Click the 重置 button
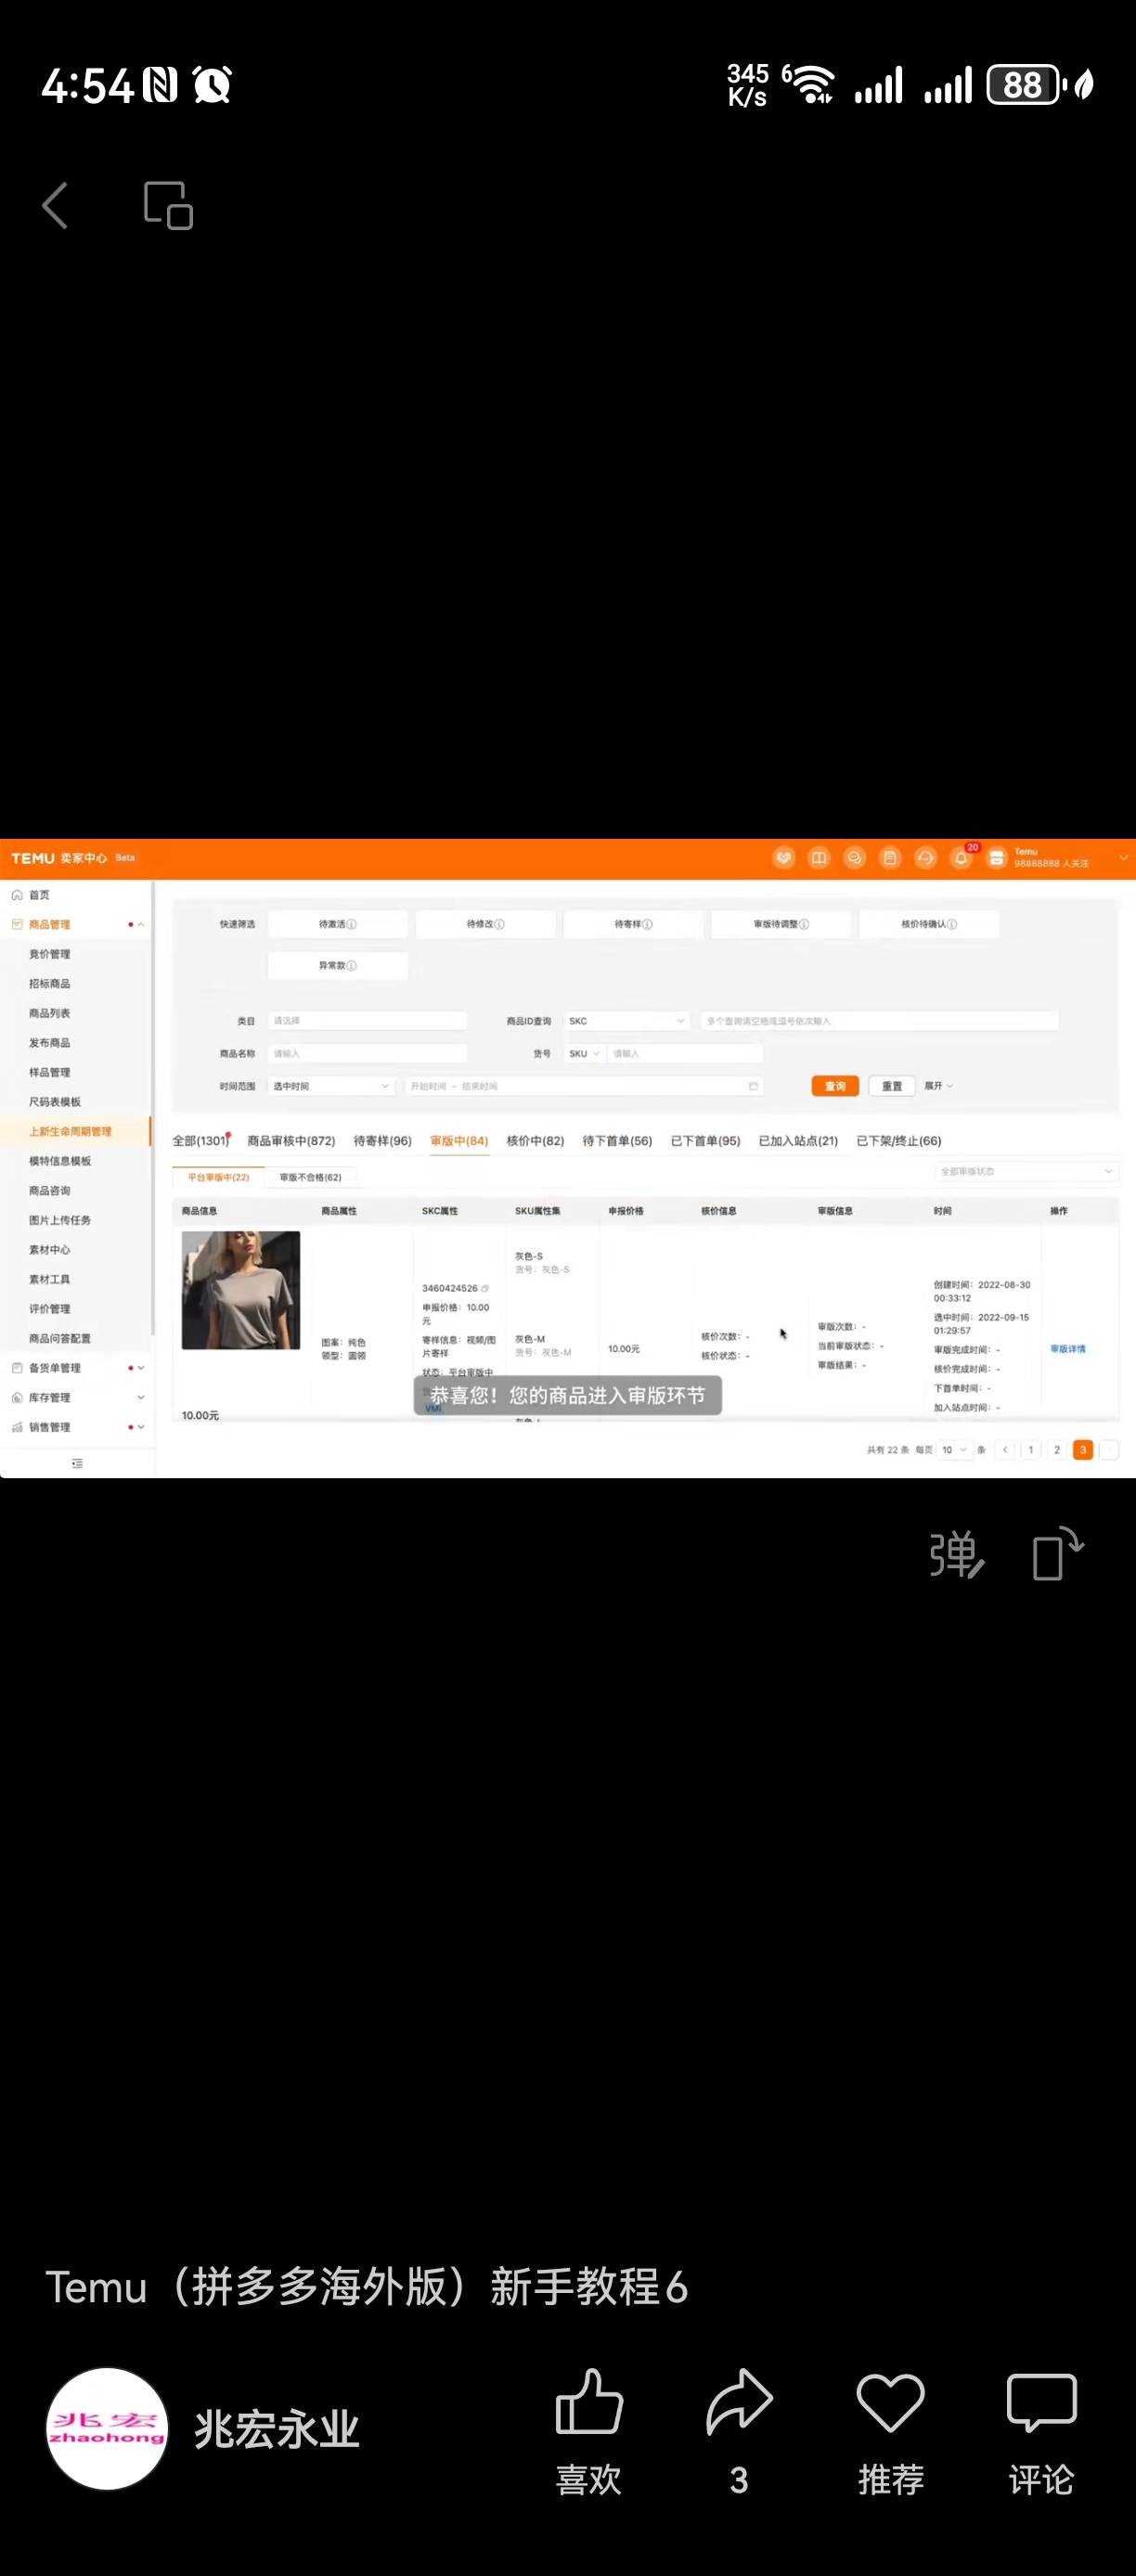Viewport: 1136px width, 2576px height. pyautogui.click(x=892, y=1086)
